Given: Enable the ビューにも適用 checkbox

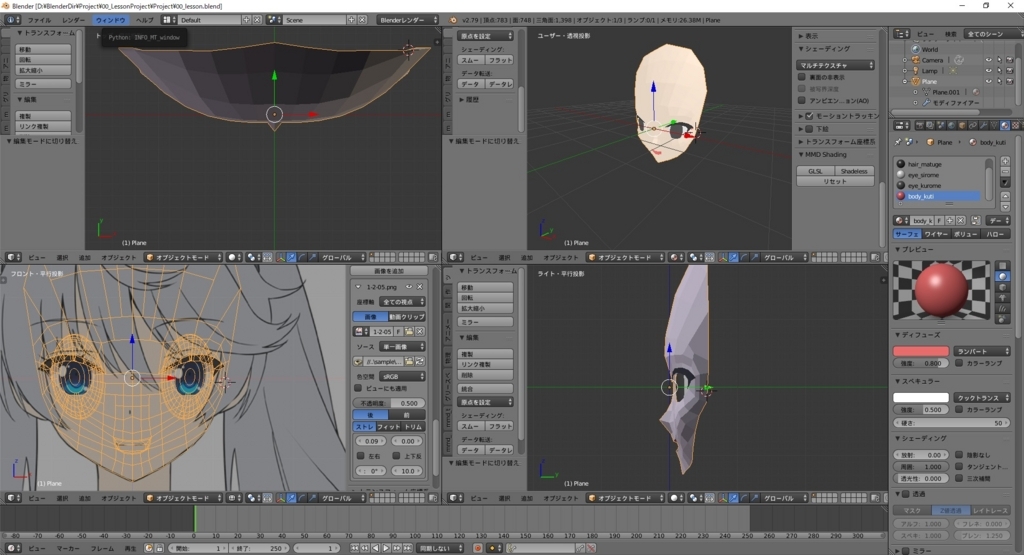Looking at the screenshot, I should point(359,387).
